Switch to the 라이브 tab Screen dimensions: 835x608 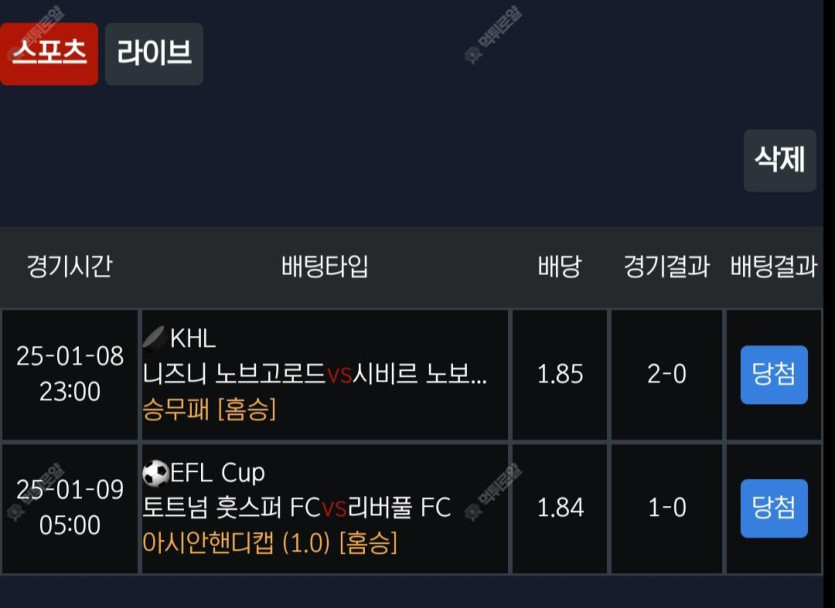[x=154, y=54]
